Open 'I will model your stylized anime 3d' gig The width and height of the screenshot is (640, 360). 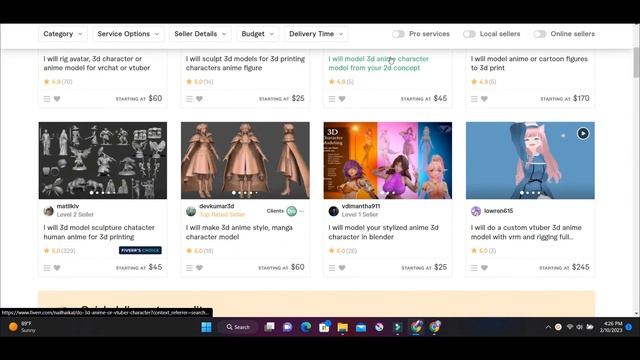click(384, 232)
